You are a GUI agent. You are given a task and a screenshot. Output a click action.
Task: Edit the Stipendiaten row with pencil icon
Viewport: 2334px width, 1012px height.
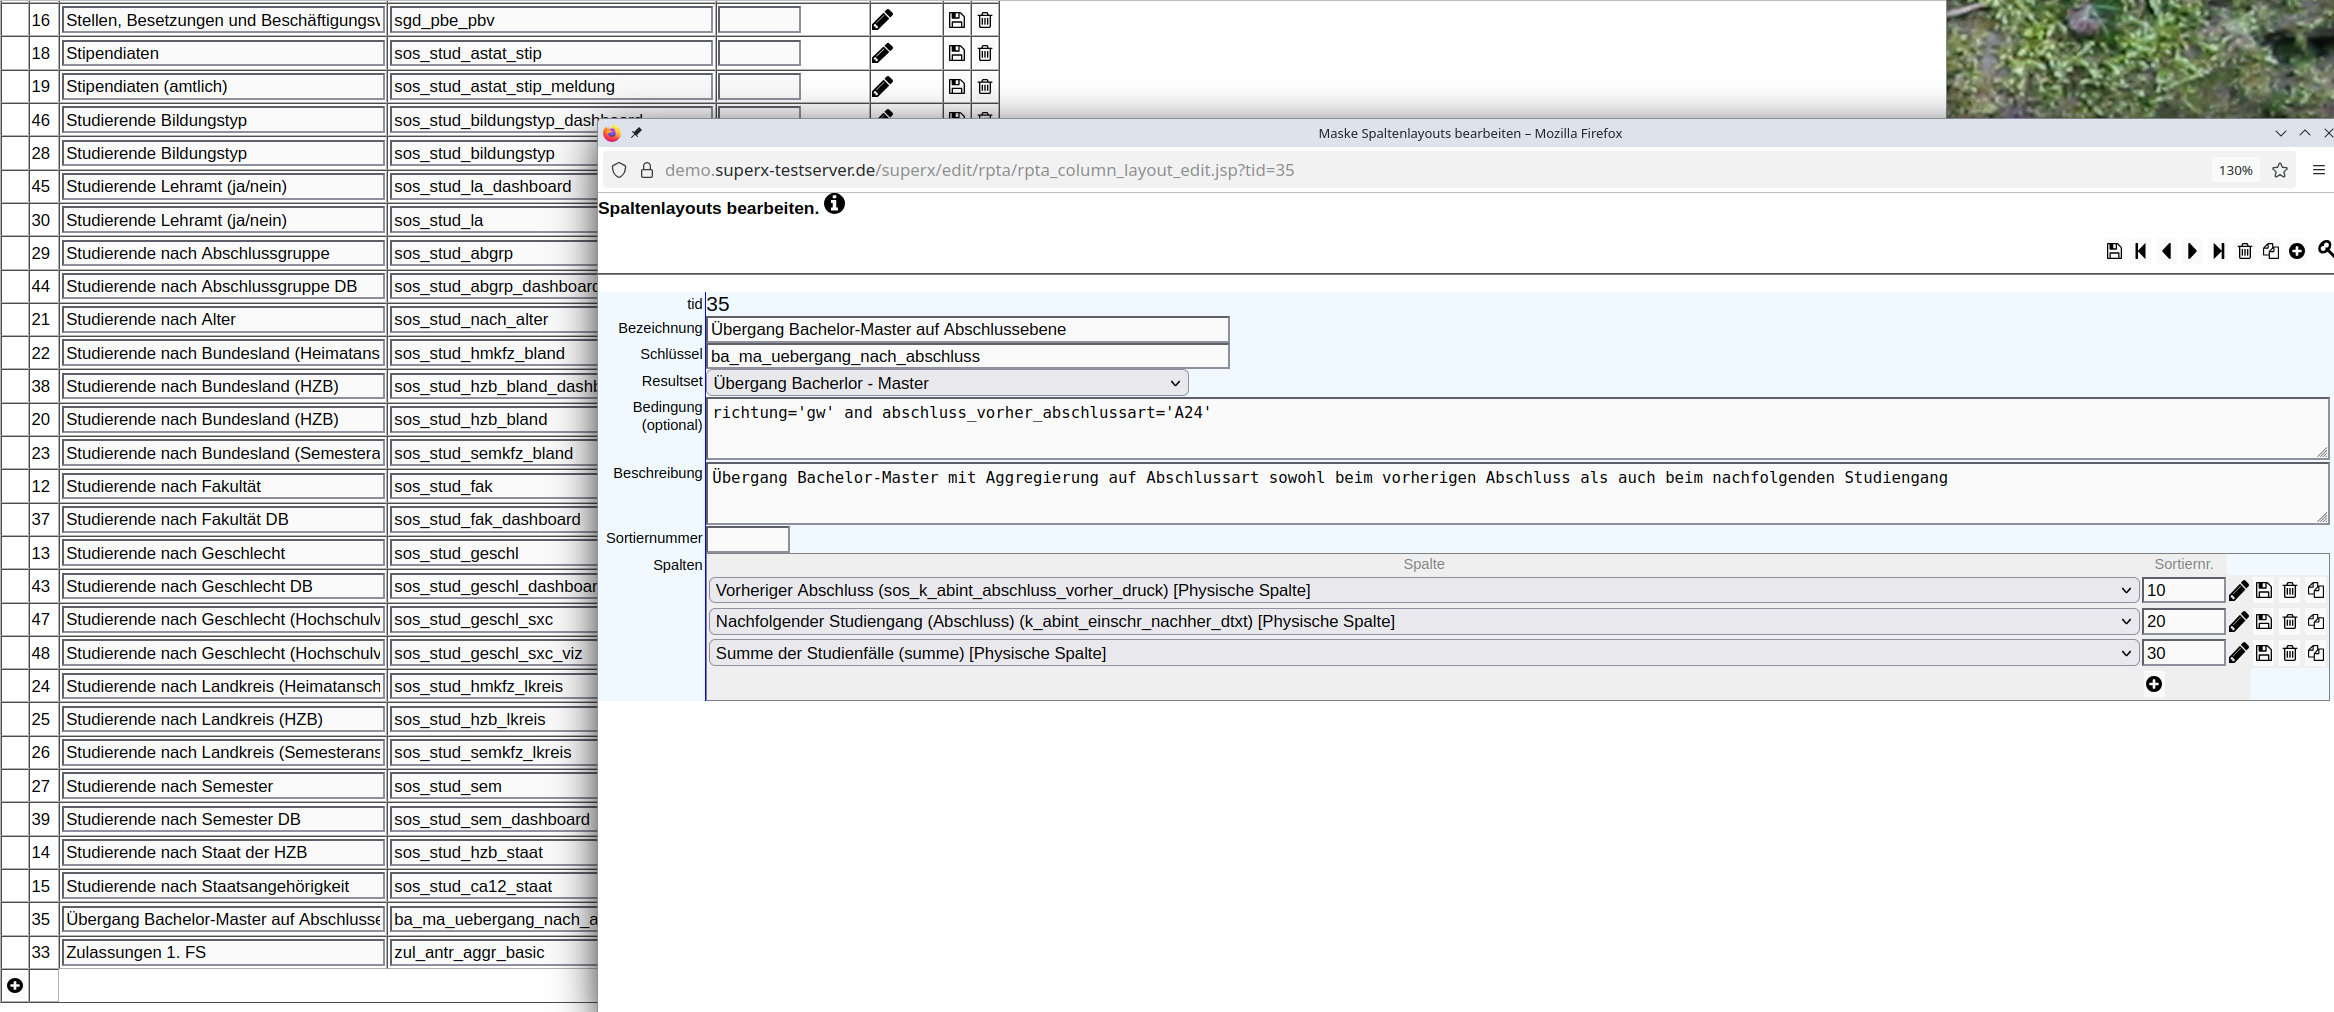[882, 53]
